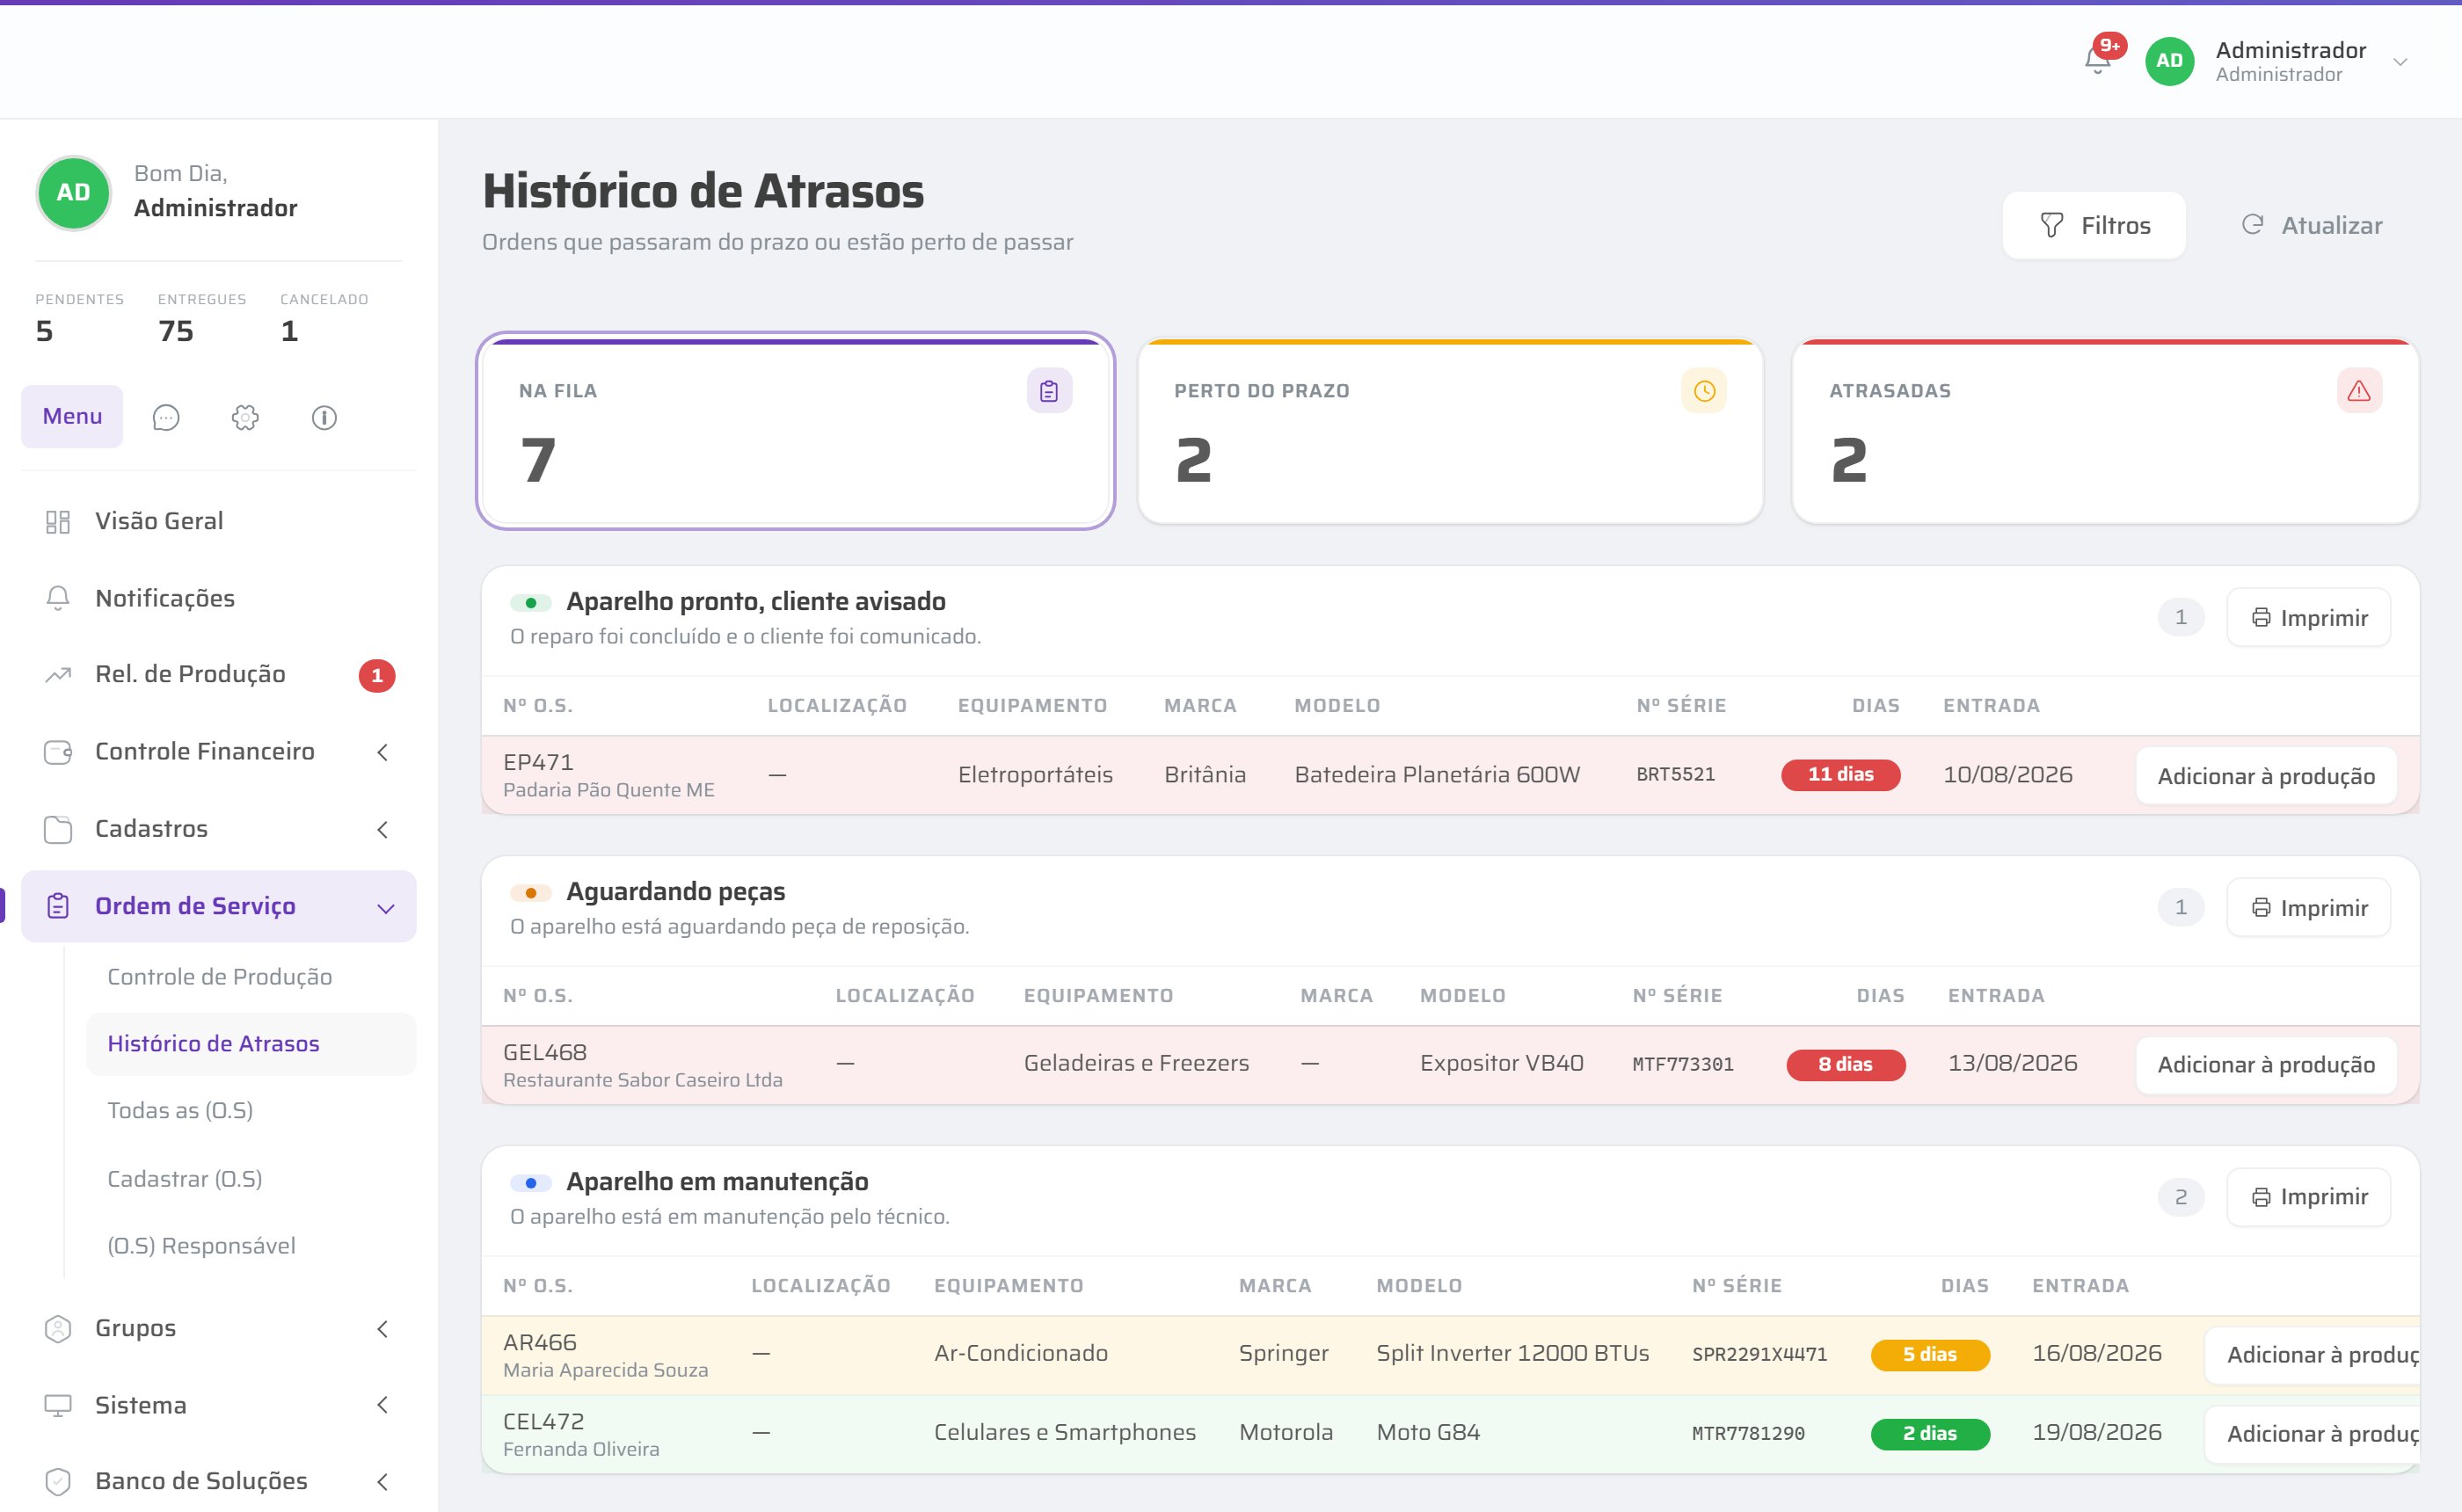Add EP471 order to production
The image size is (2462, 1512).
coord(2266,776)
